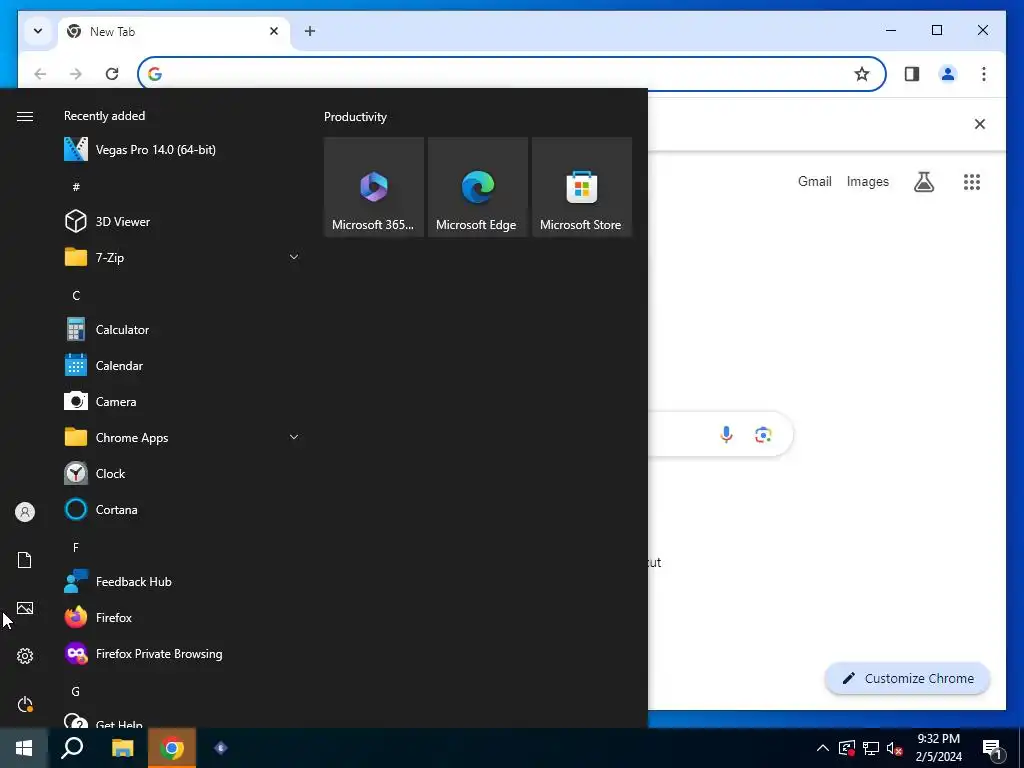Screen dimensions: 1024x768
Task: Click the F section header
Action: [x=76, y=547]
